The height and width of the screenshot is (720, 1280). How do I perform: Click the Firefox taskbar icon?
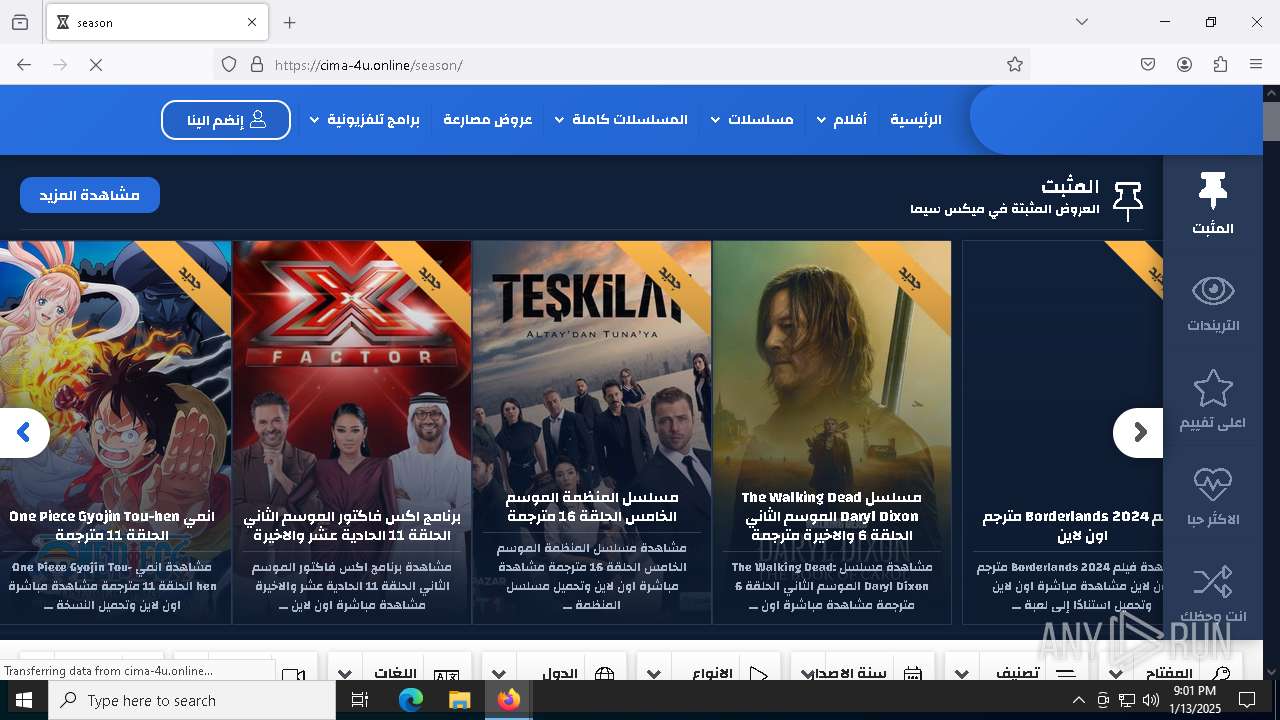[508, 700]
